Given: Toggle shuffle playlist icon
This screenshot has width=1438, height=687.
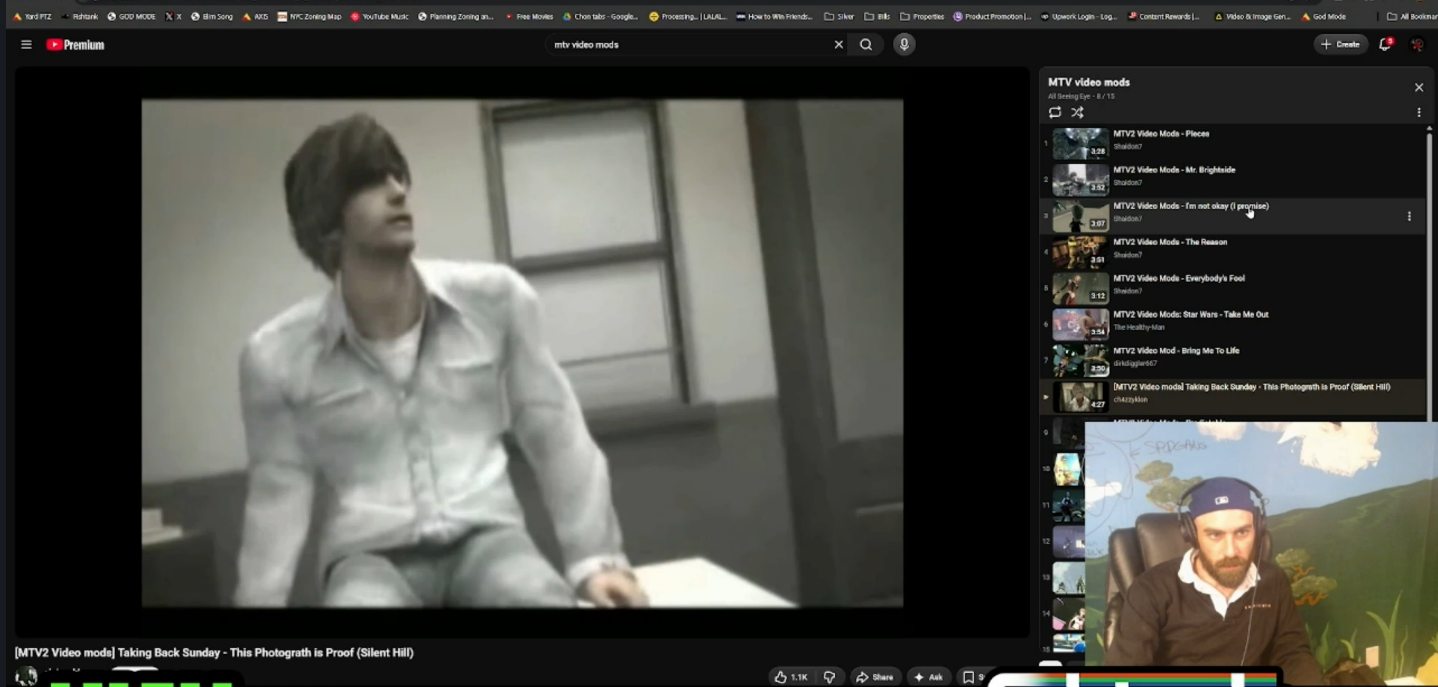Looking at the screenshot, I should coord(1077,112).
